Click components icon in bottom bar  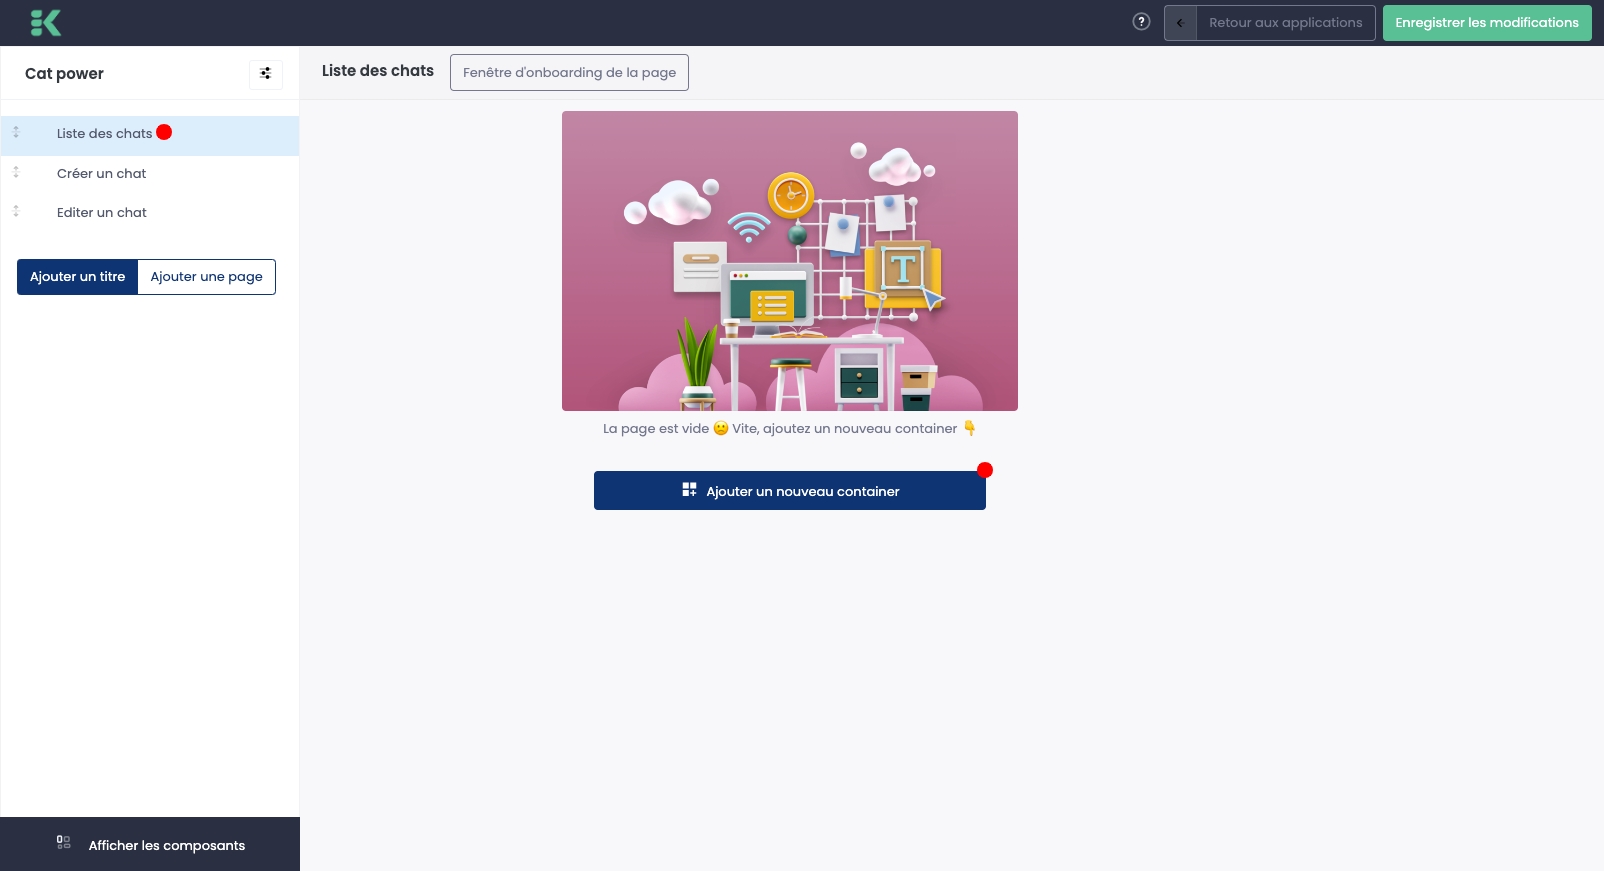coord(64,843)
